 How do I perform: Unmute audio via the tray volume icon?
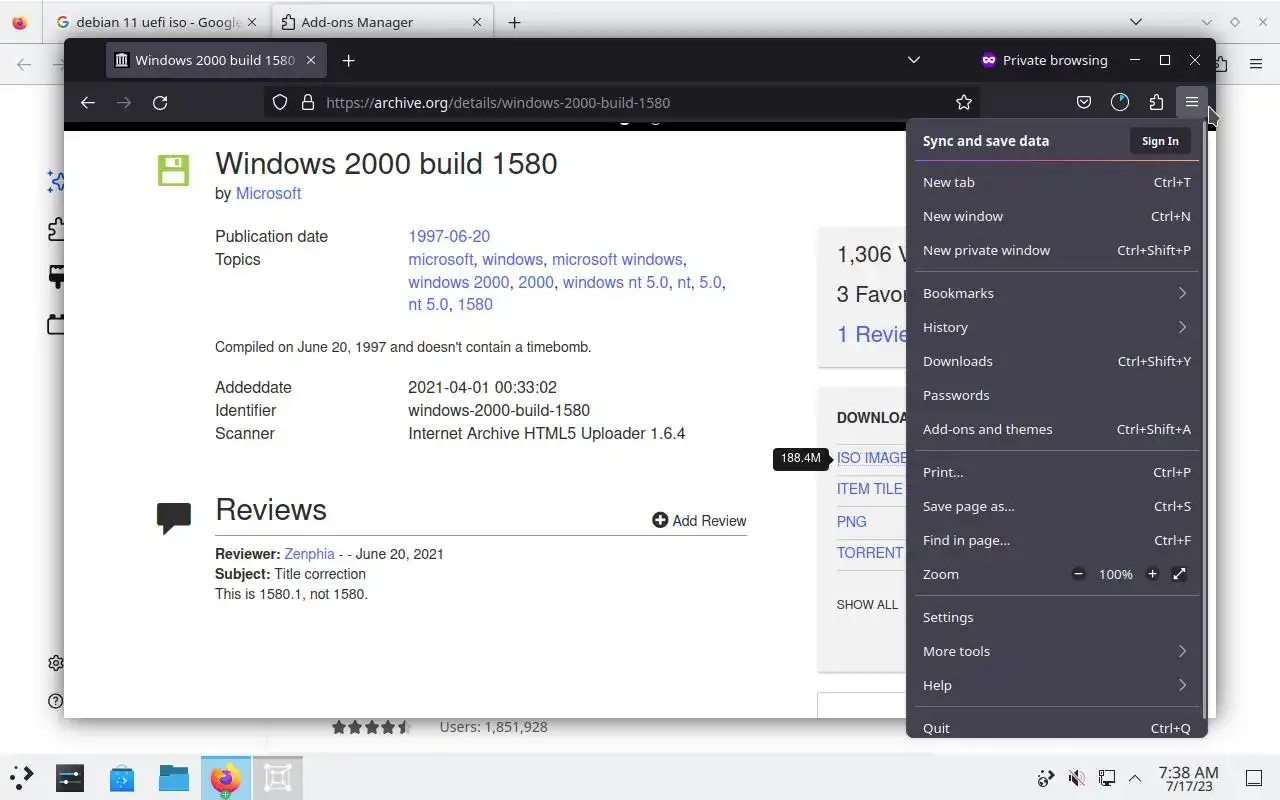pyautogui.click(x=1076, y=778)
